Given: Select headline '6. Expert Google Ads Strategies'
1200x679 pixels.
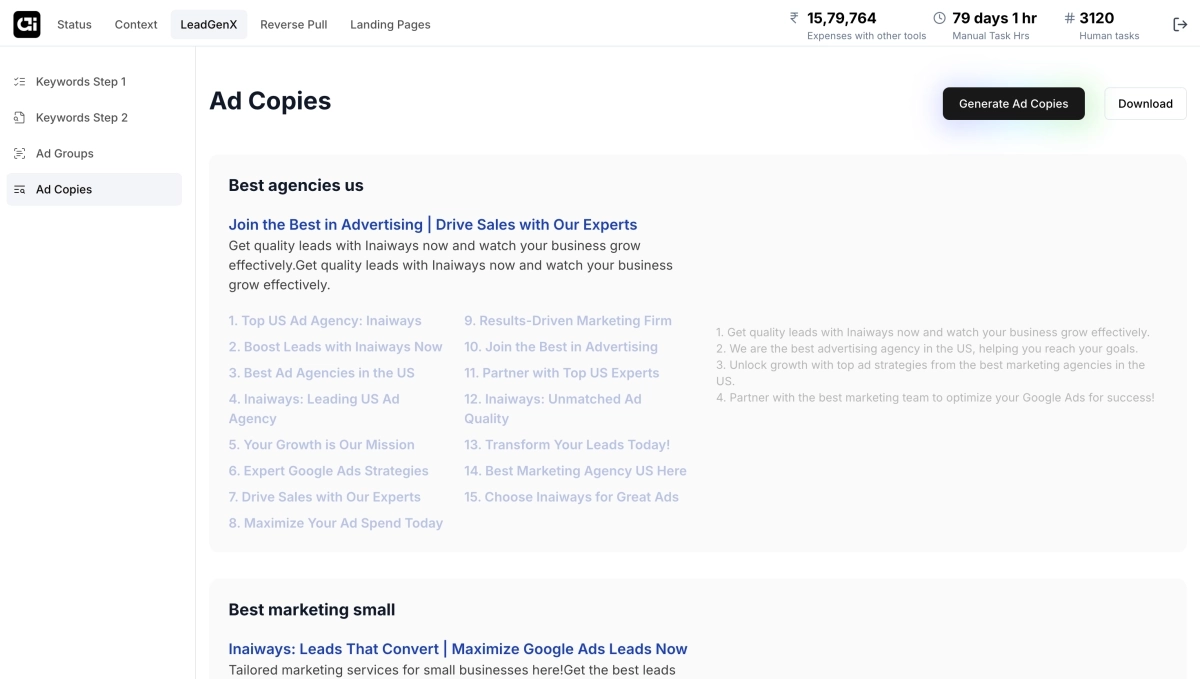Looking at the screenshot, I should tap(329, 470).
